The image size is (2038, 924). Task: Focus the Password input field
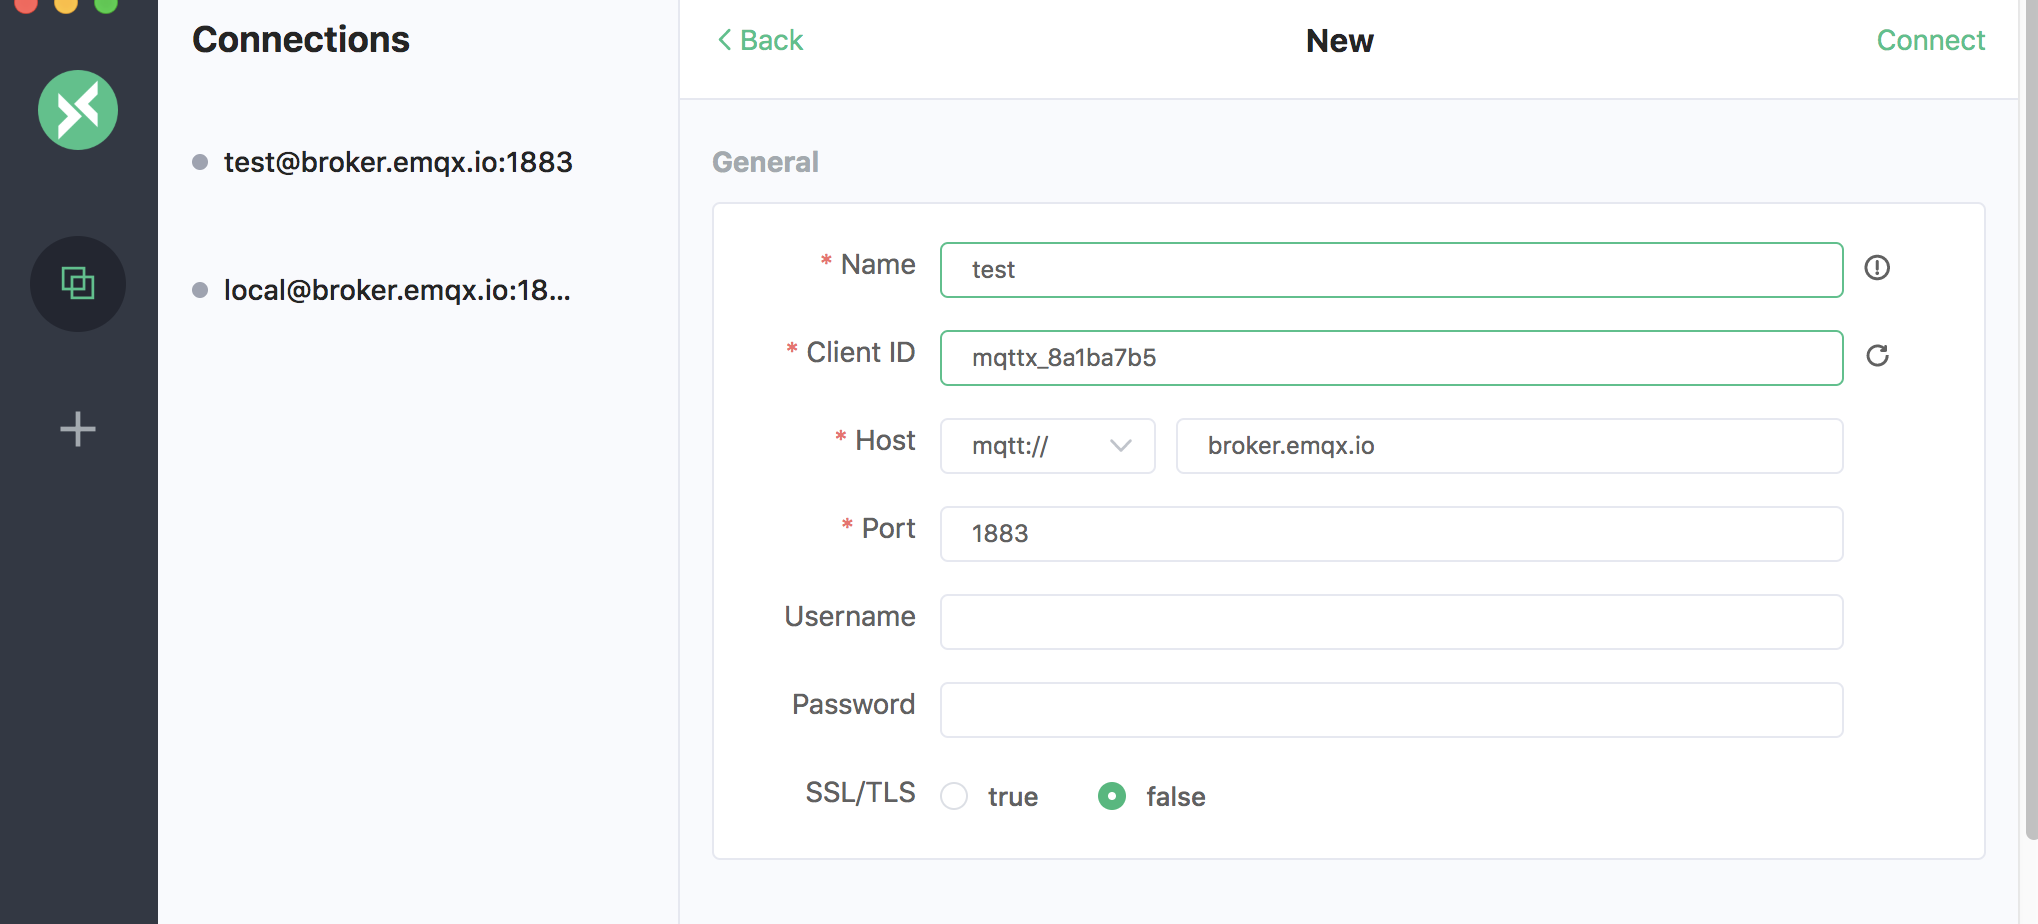coord(1391,710)
